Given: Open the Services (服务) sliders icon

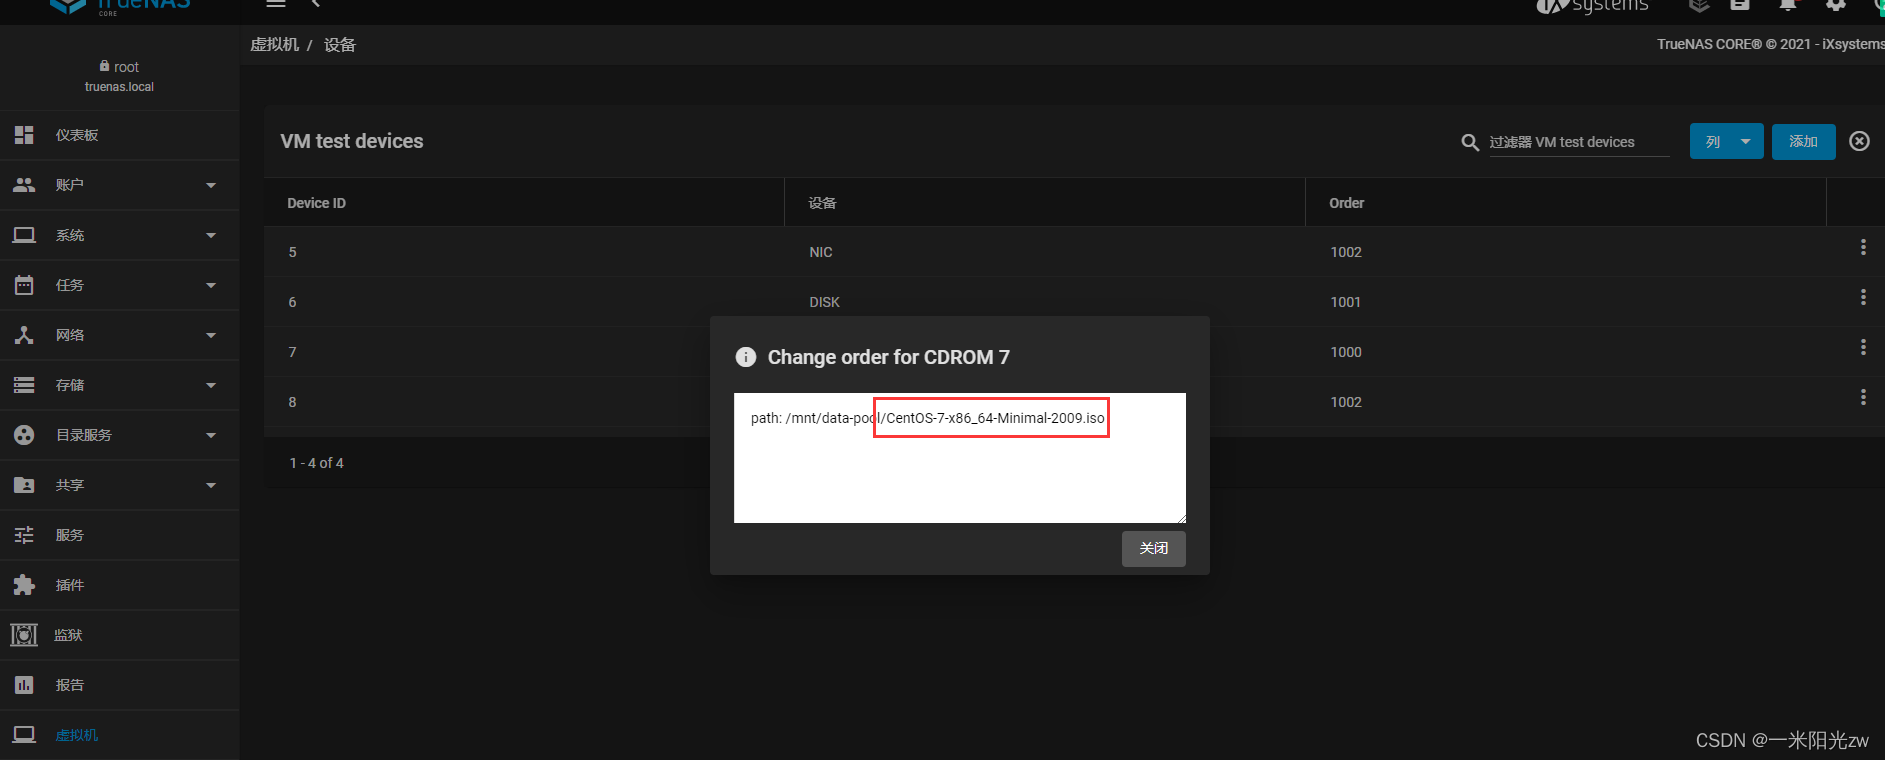Looking at the screenshot, I should point(24,535).
